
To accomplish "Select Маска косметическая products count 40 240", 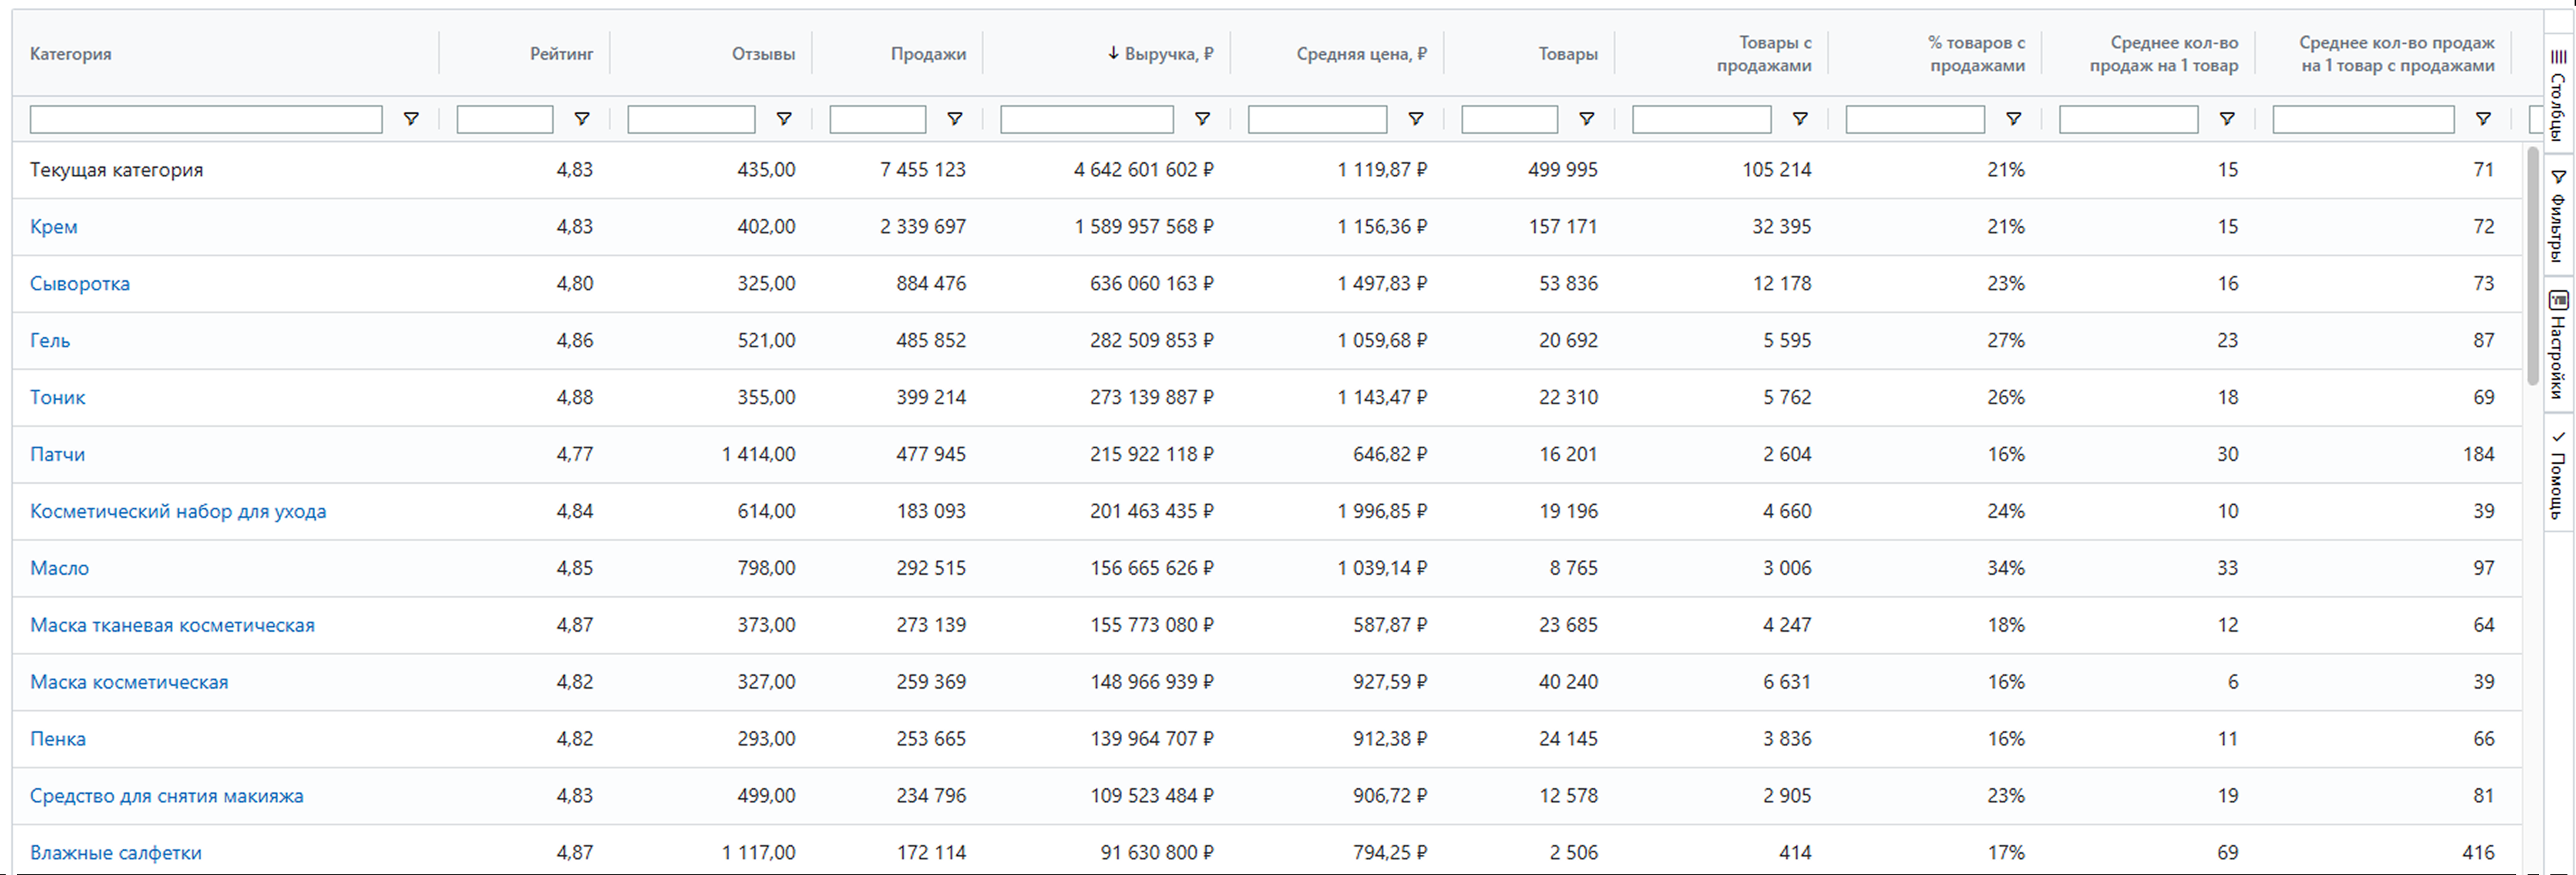I will pyautogui.click(x=1568, y=683).
